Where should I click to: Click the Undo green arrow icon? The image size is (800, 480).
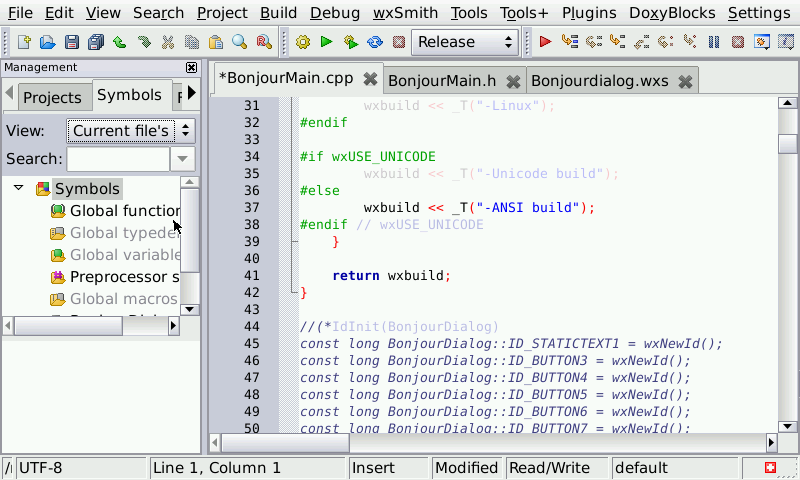click(119, 42)
